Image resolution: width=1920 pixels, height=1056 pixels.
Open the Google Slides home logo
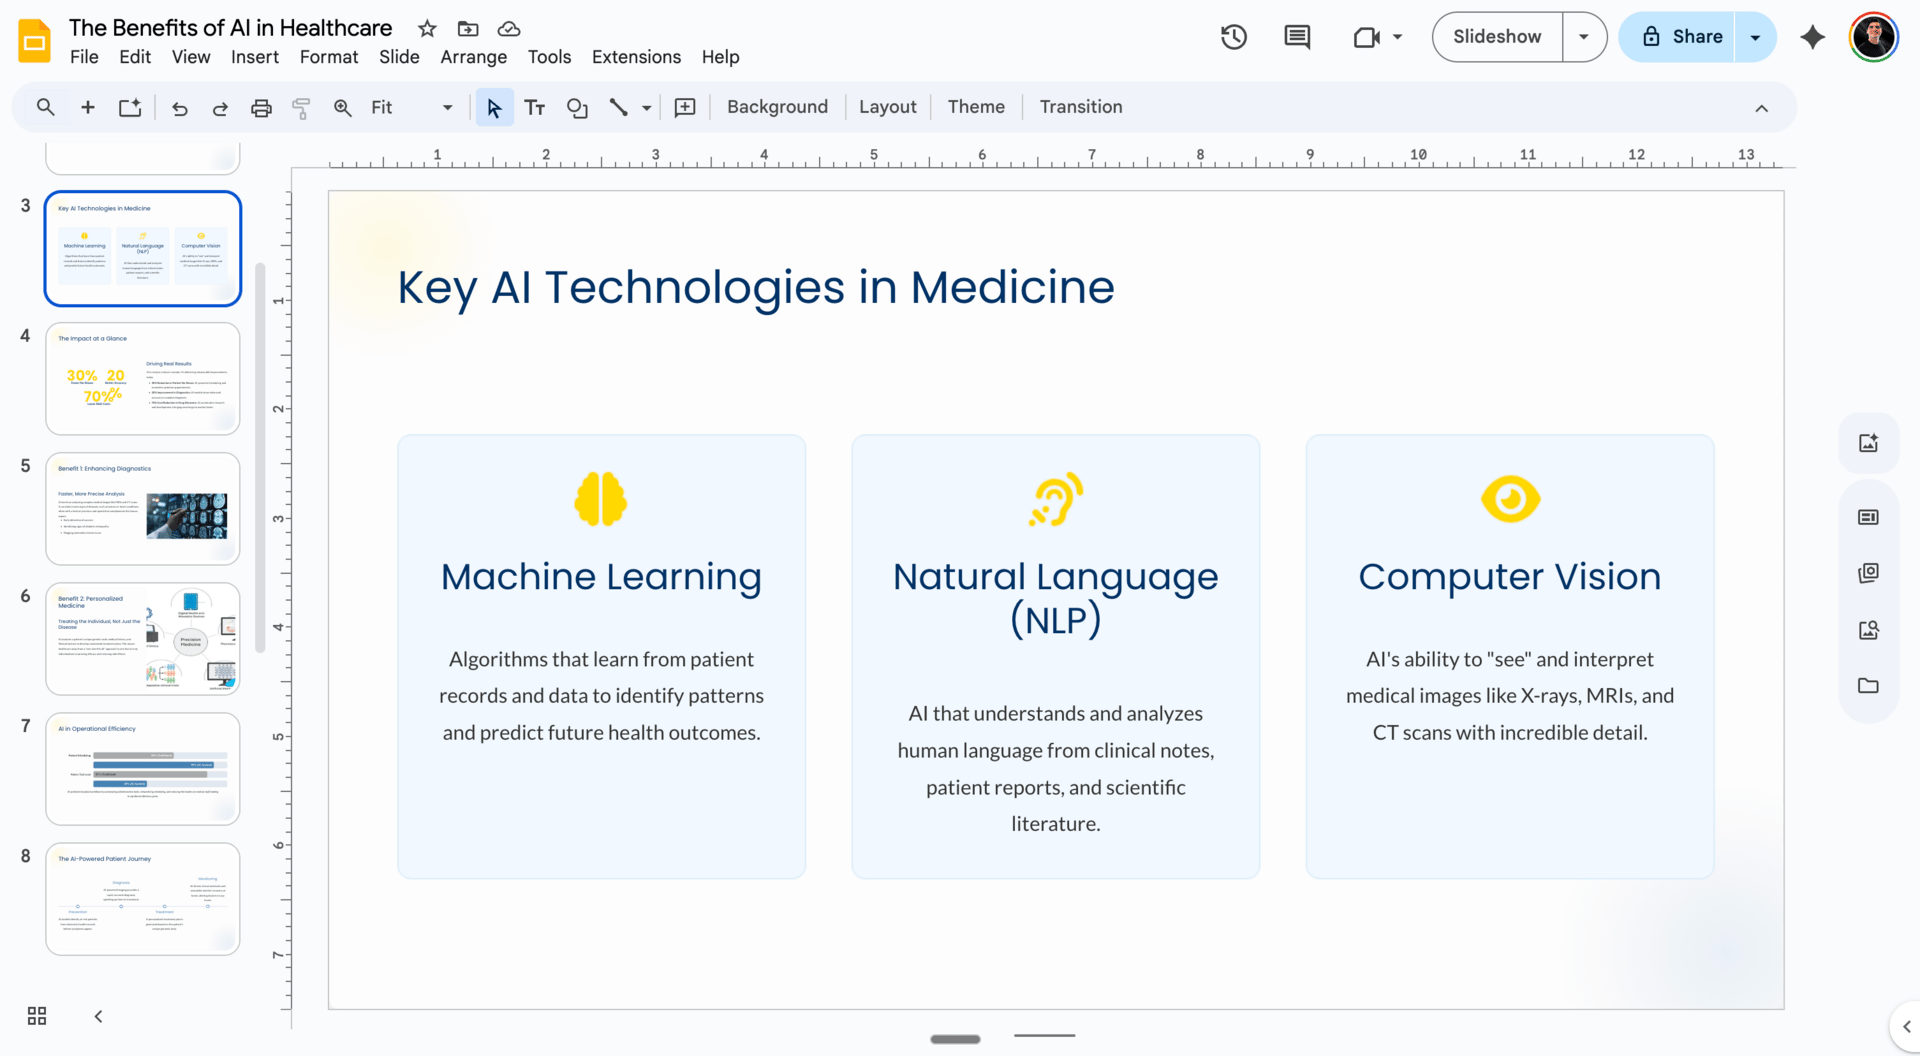[x=35, y=40]
